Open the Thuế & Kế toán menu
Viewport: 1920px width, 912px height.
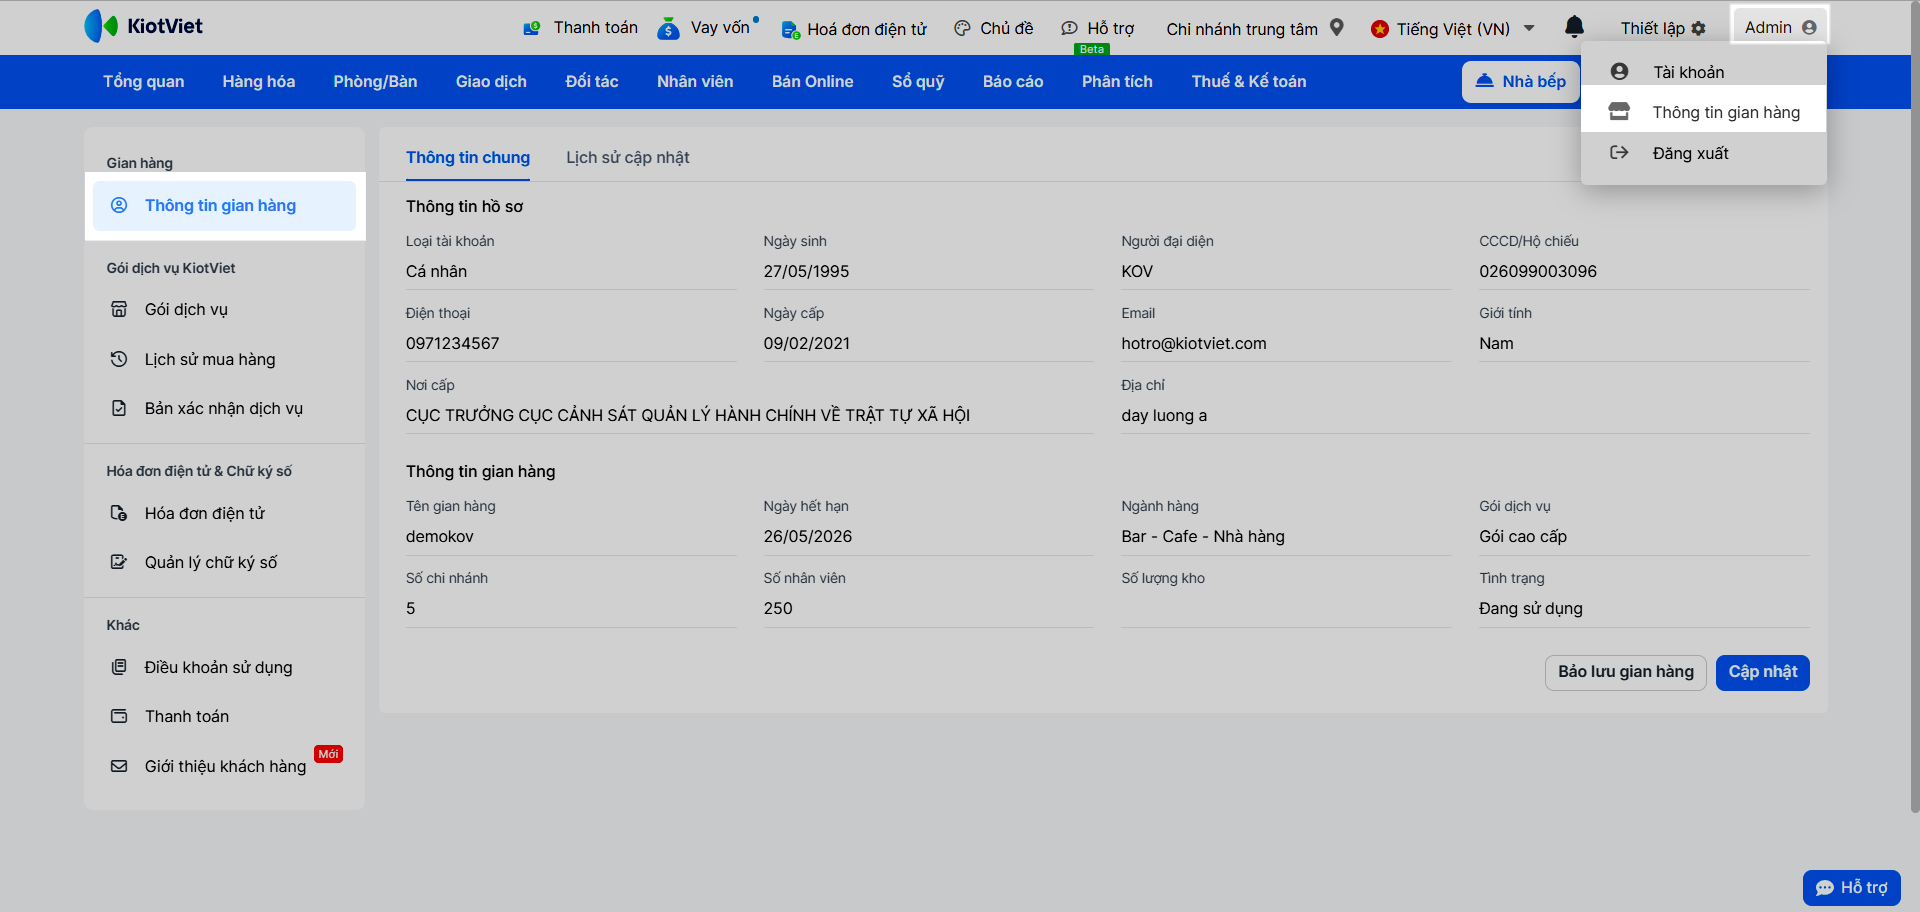[1249, 82]
